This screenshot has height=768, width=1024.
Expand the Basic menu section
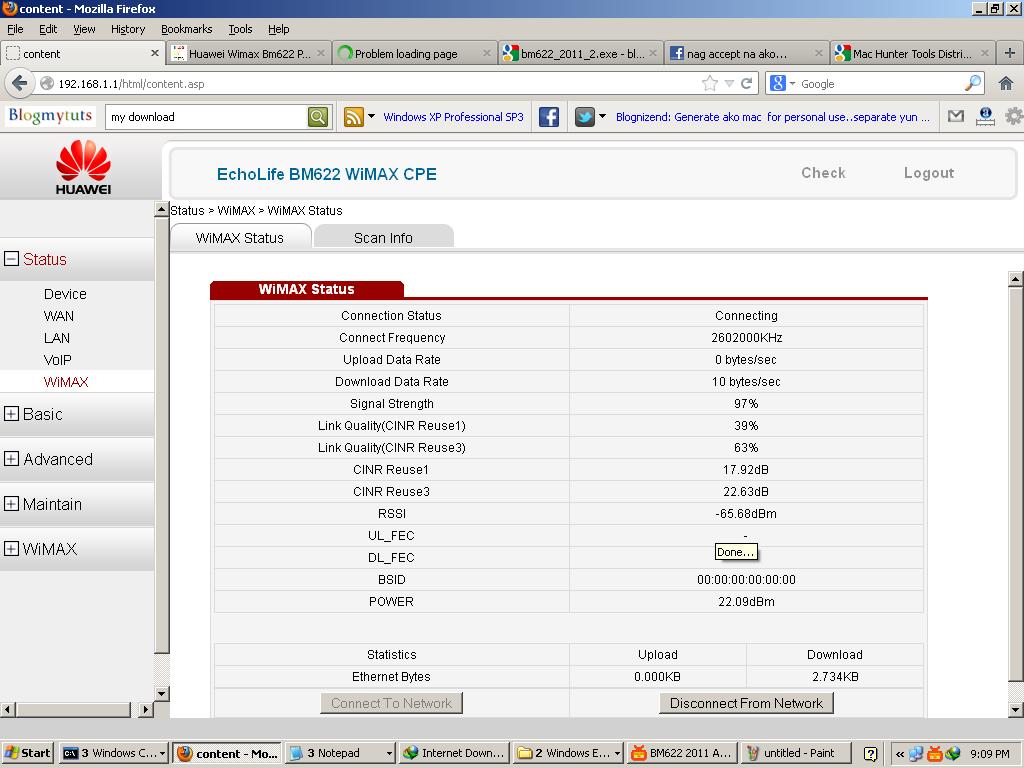click(11, 413)
